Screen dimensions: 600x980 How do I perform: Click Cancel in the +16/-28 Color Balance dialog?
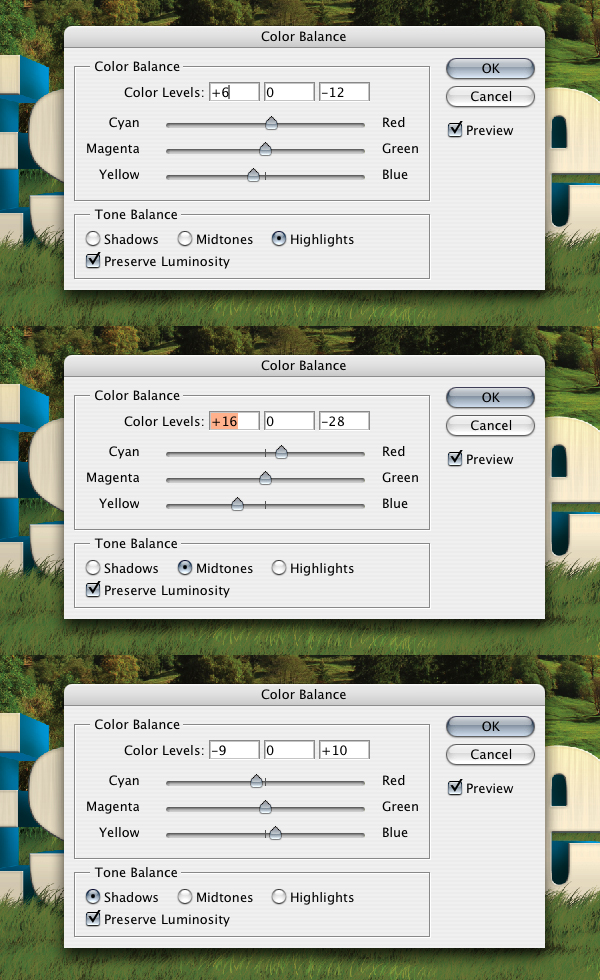(x=490, y=426)
